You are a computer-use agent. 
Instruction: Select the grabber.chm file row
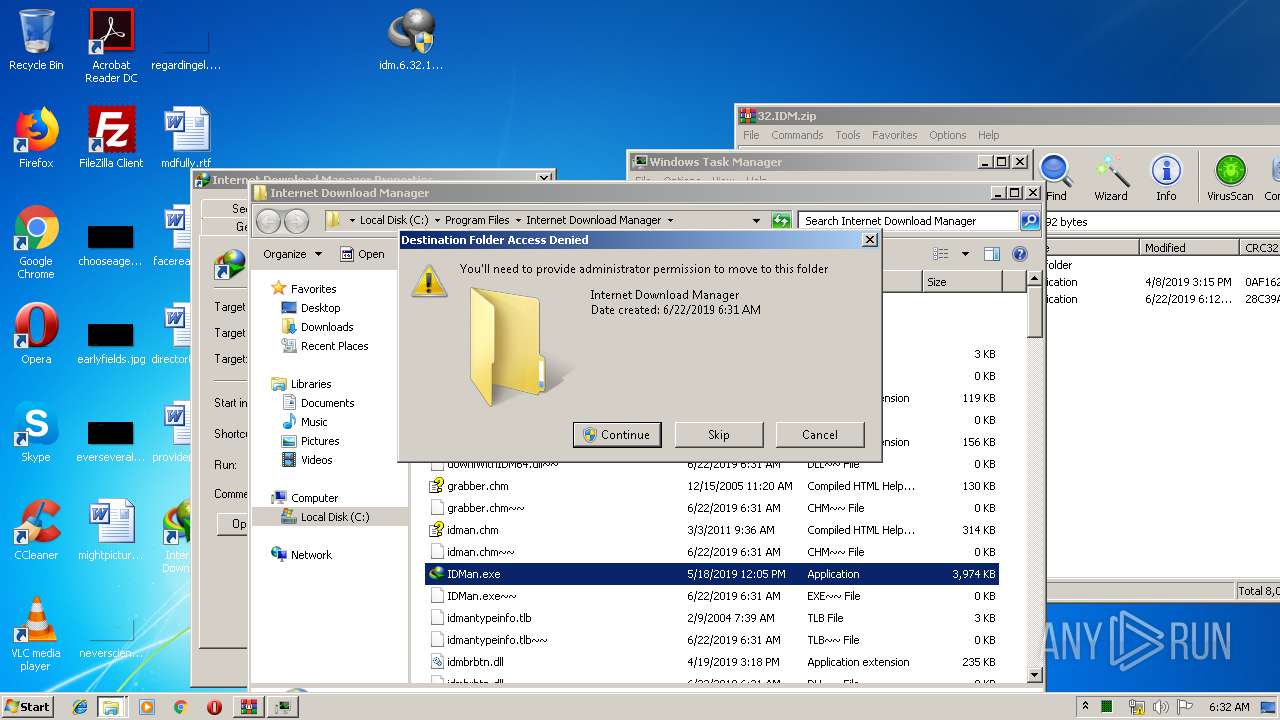[712, 486]
